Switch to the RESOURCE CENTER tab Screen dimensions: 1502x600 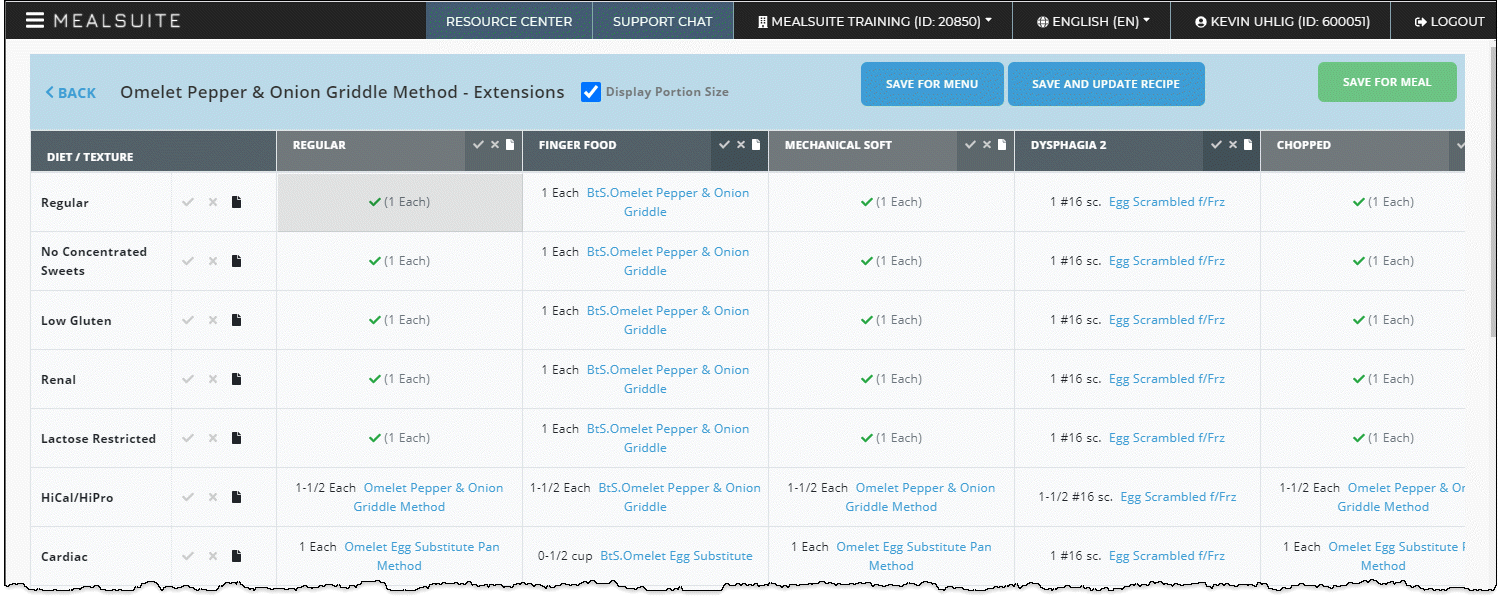[x=509, y=20]
